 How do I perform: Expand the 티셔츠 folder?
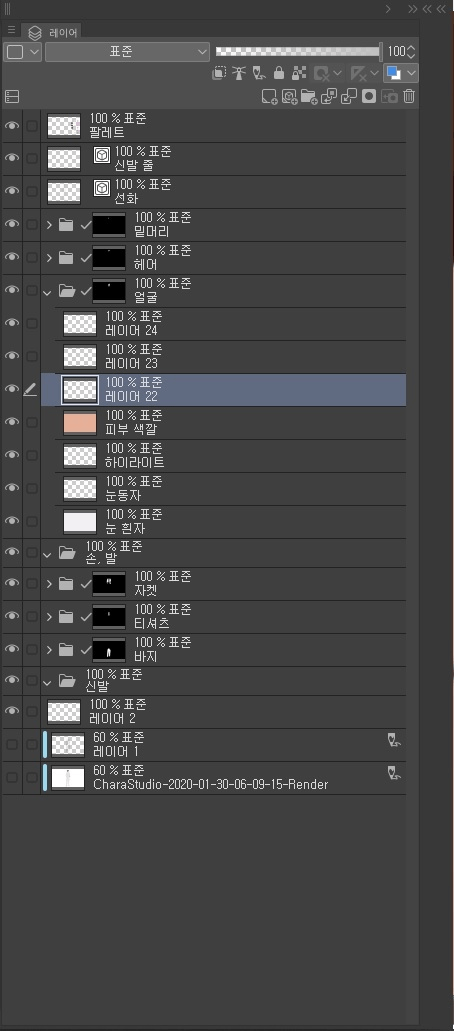tap(49, 617)
